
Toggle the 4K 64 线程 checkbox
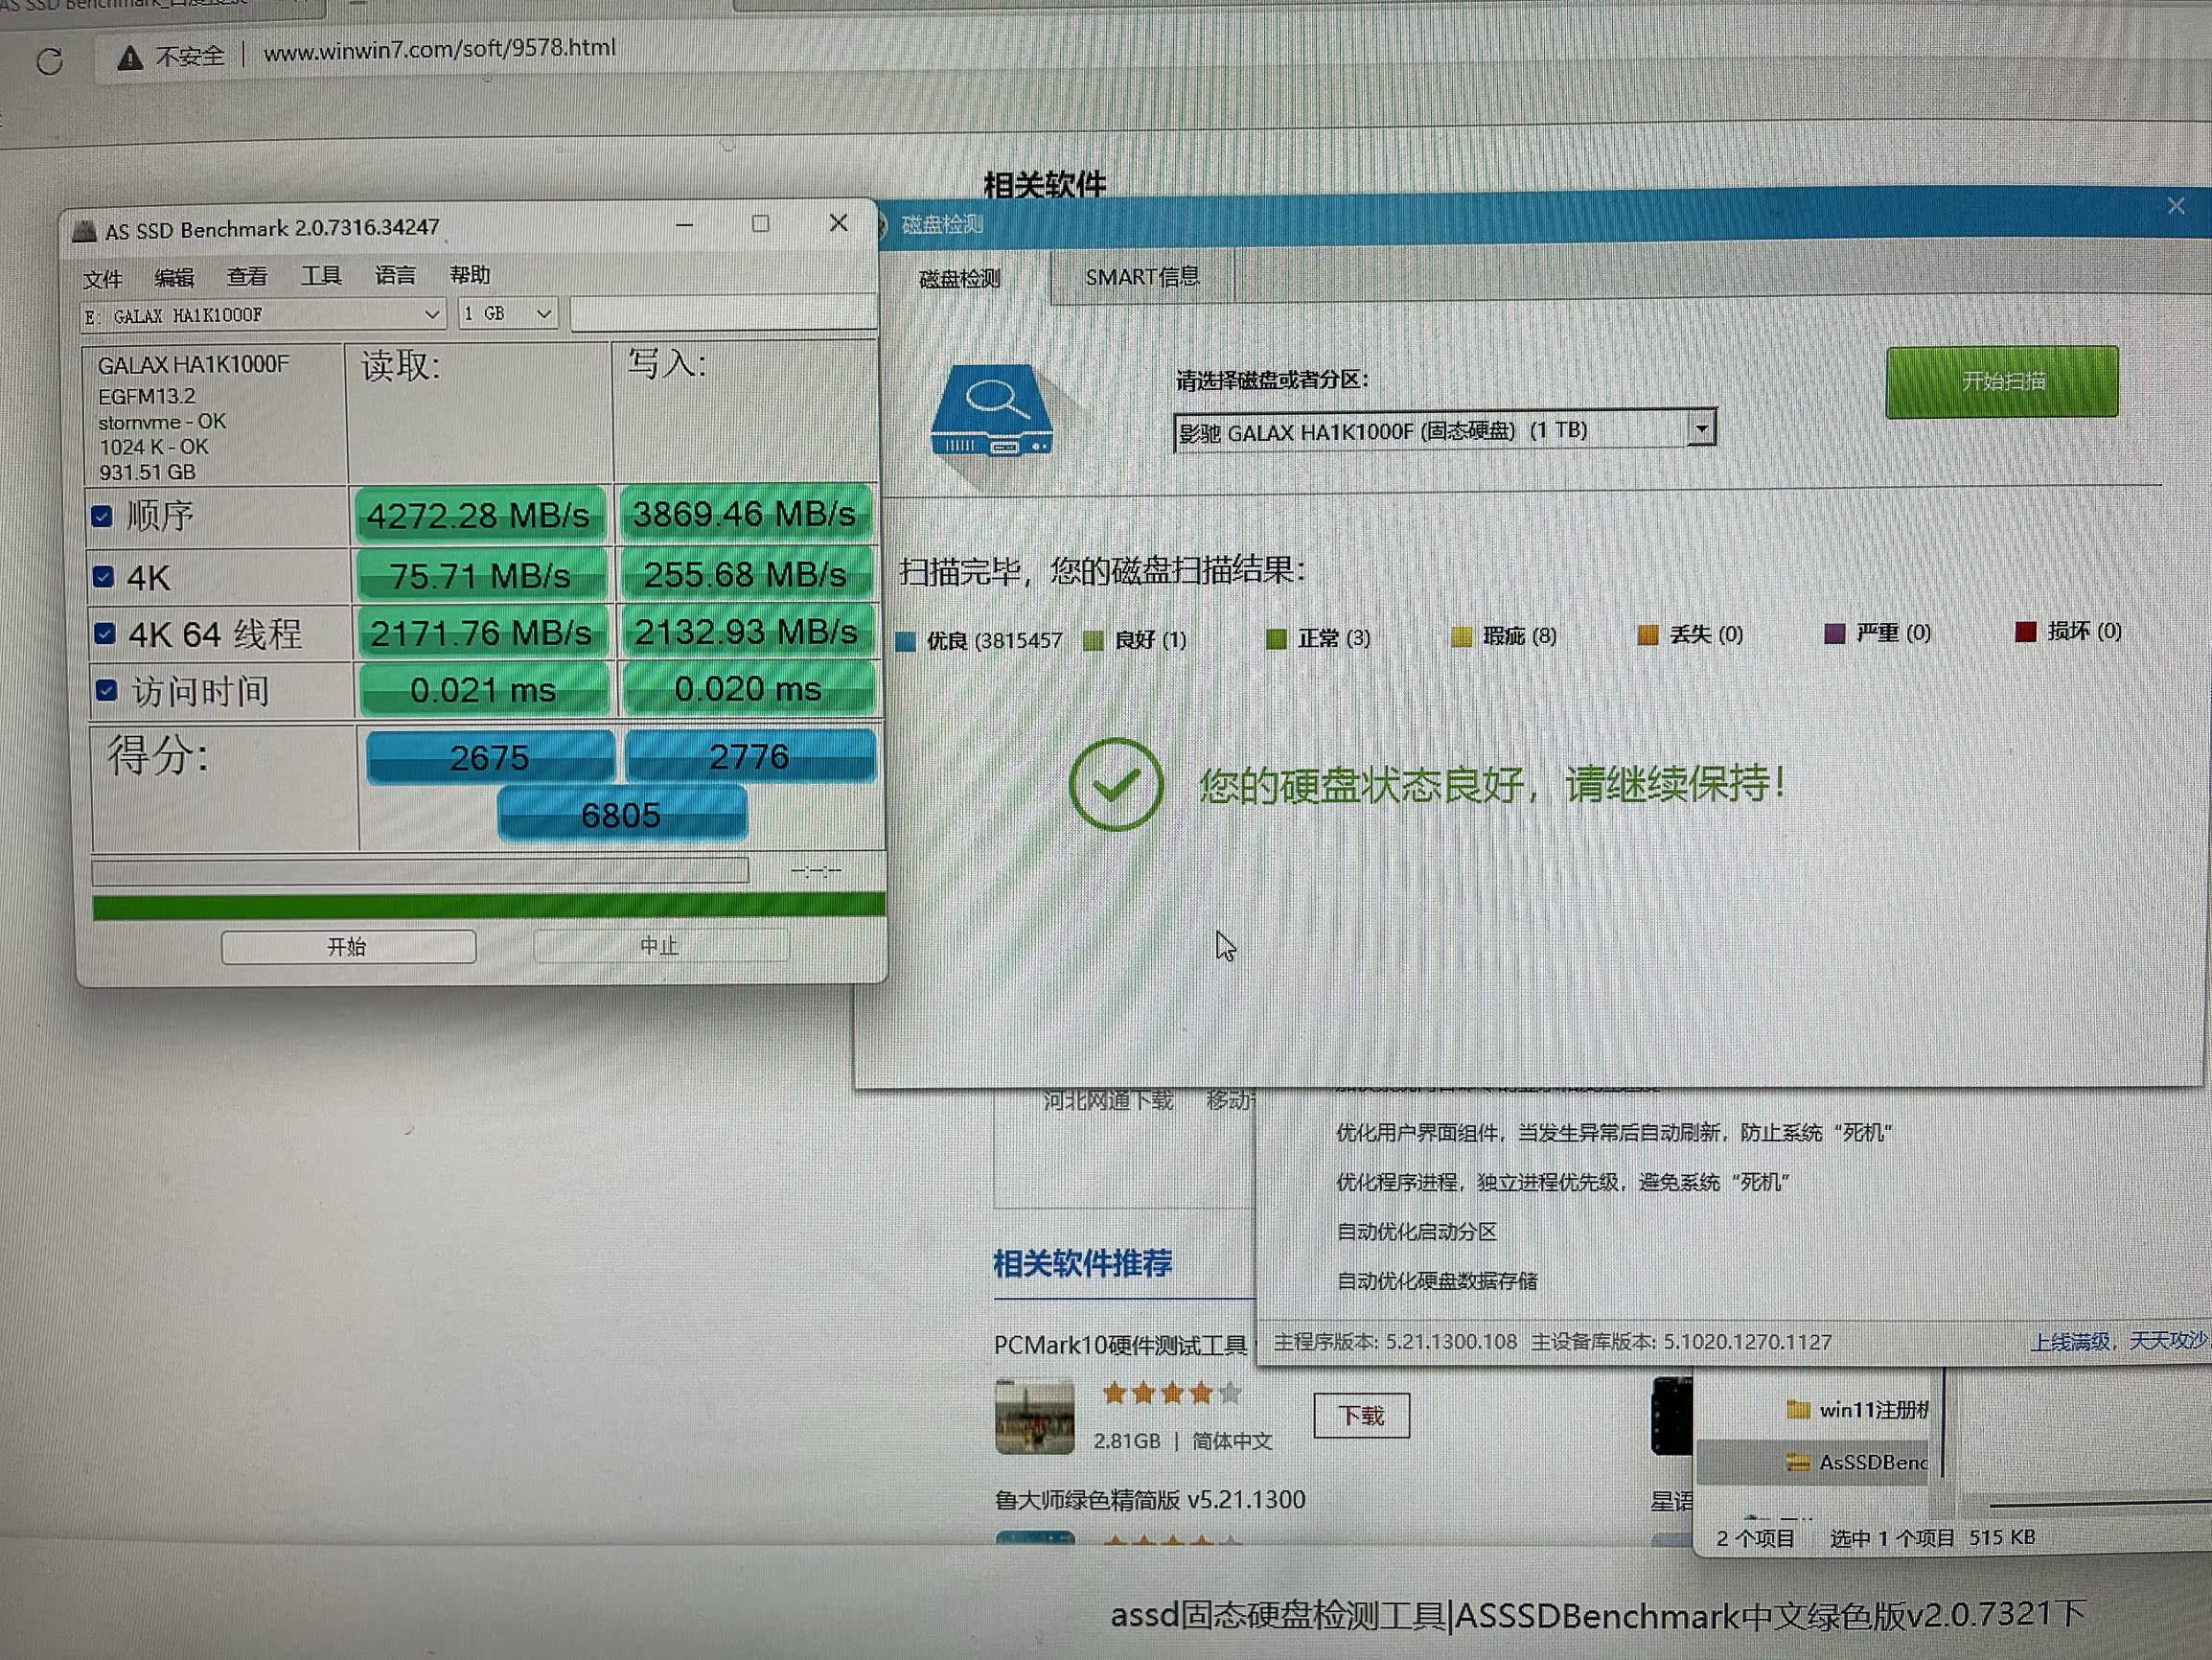[x=104, y=634]
